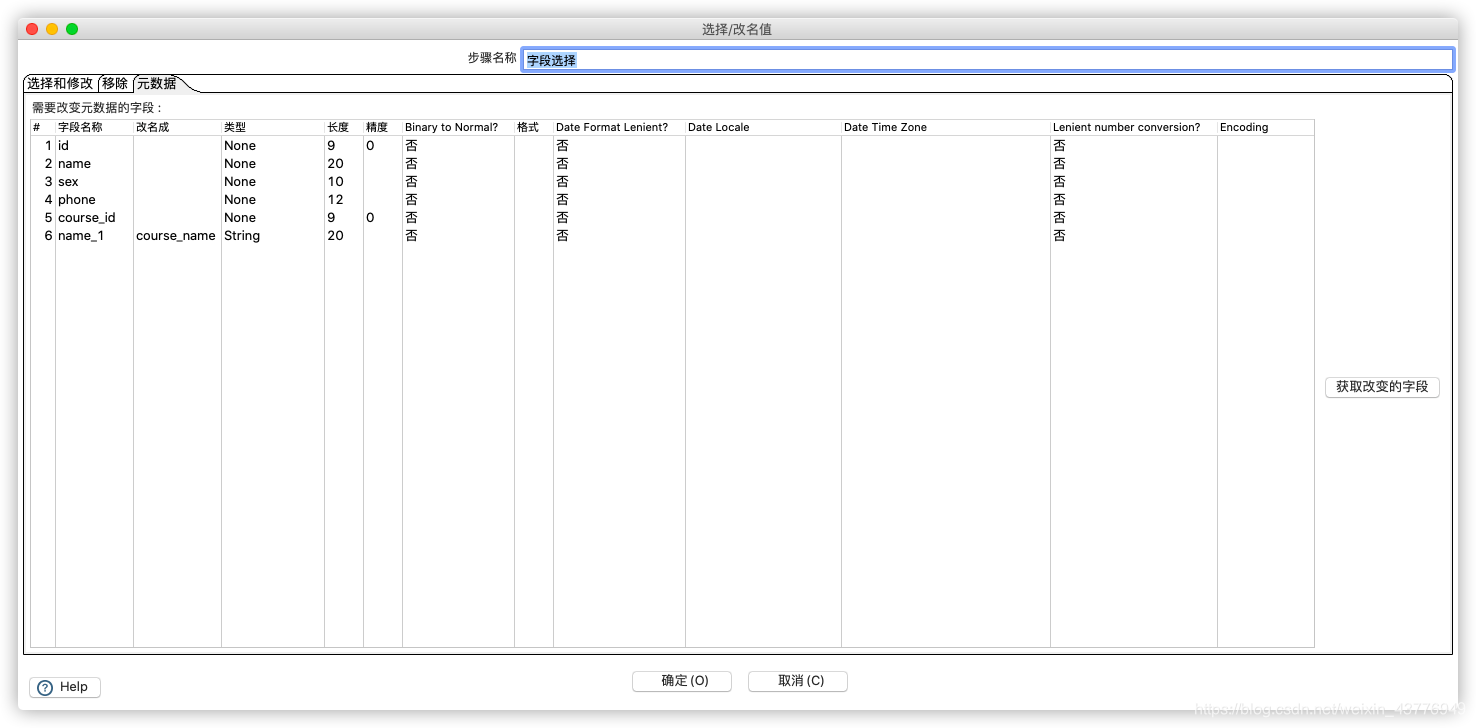Click the 改名成 column header
The image size is (1476, 728).
tap(177, 127)
